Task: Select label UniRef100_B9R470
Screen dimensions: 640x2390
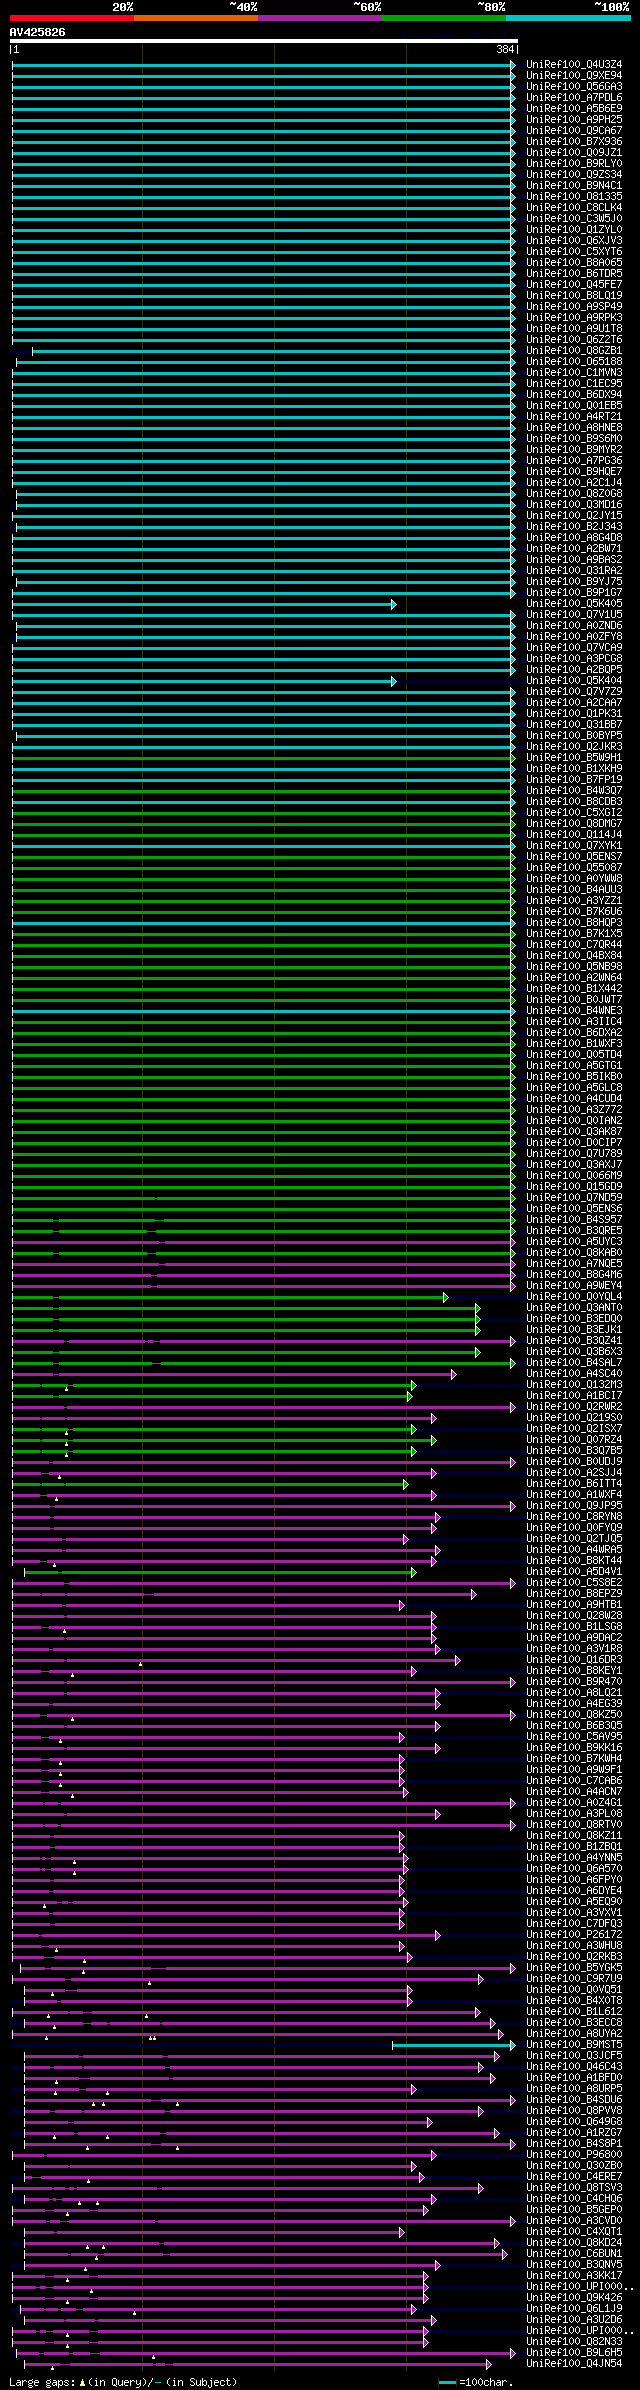Action: pyautogui.click(x=574, y=1681)
